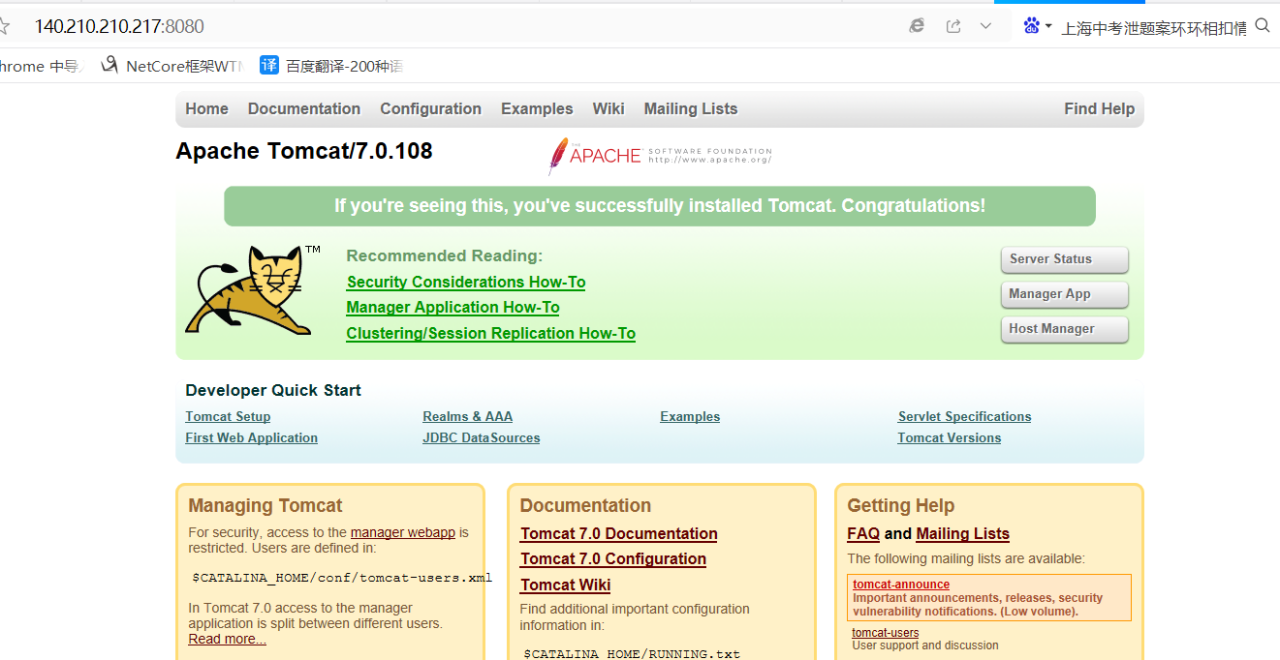1280x660 pixels.
Task: Click the address bar URL 140.210.210.217:8080
Action: coord(119,26)
